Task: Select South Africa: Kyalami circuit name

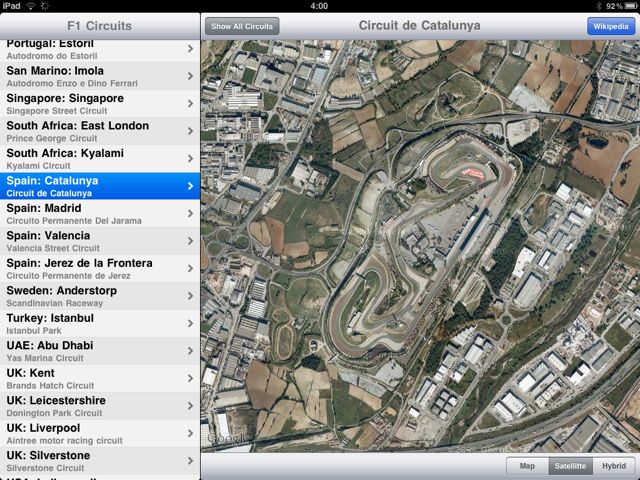Action: pyautogui.click(x=65, y=153)
